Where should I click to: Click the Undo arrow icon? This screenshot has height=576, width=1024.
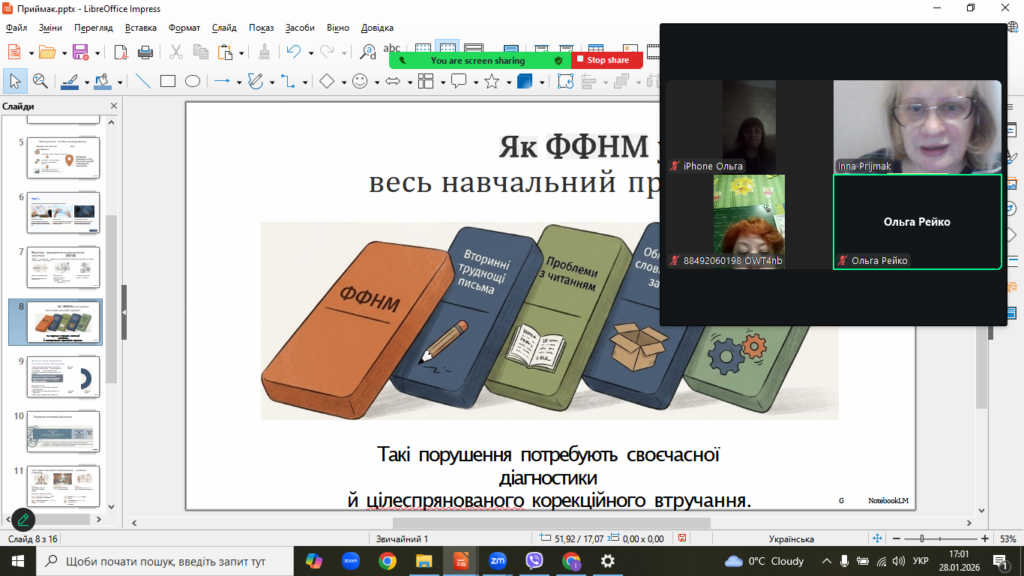[294, 52]
